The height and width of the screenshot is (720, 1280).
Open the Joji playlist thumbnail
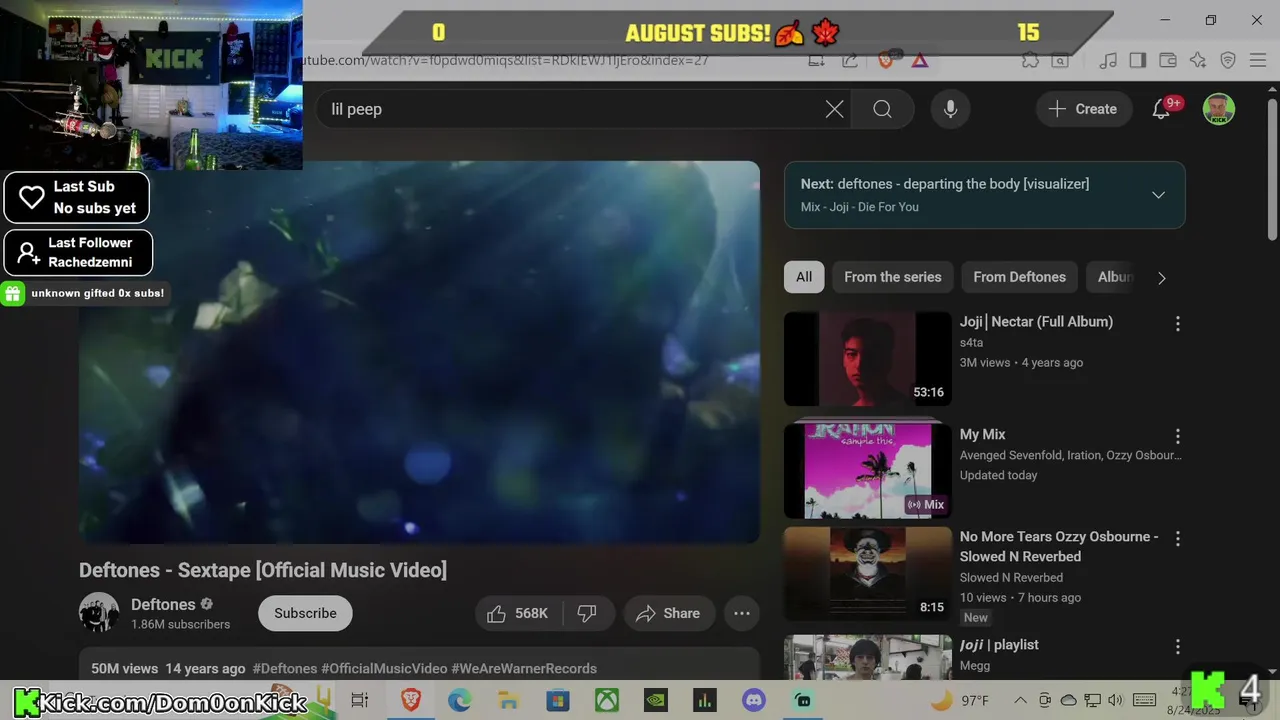tap(868, 658)
